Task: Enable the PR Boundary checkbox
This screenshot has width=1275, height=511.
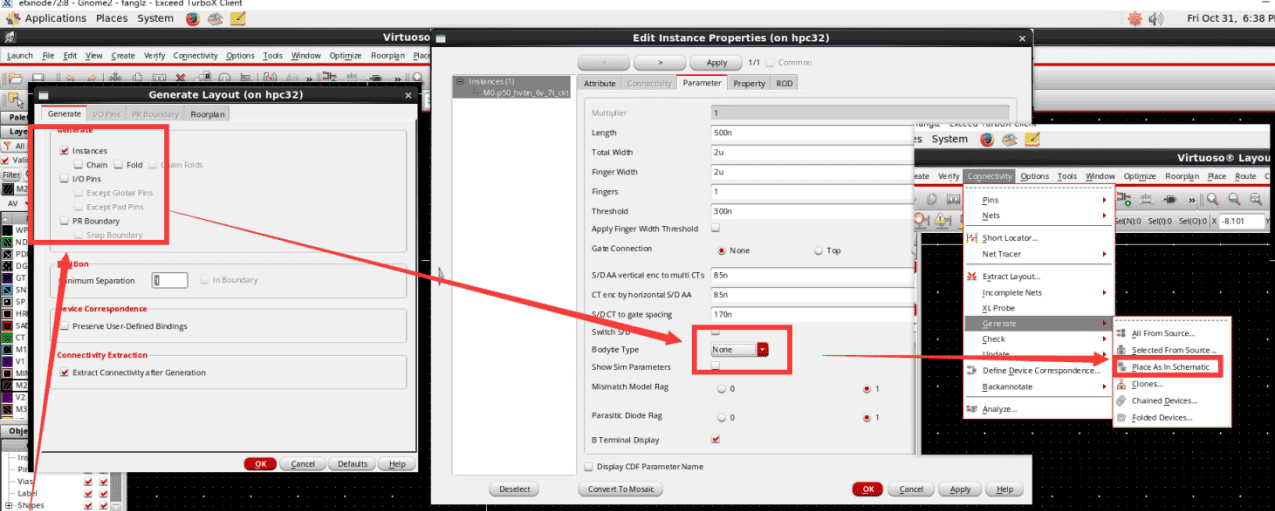Action: (x=65, y=221)
